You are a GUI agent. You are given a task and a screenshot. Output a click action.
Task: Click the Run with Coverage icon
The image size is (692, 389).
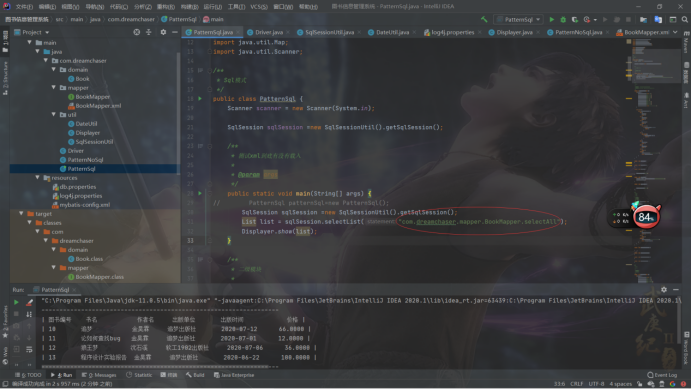(x=575, y=19)
